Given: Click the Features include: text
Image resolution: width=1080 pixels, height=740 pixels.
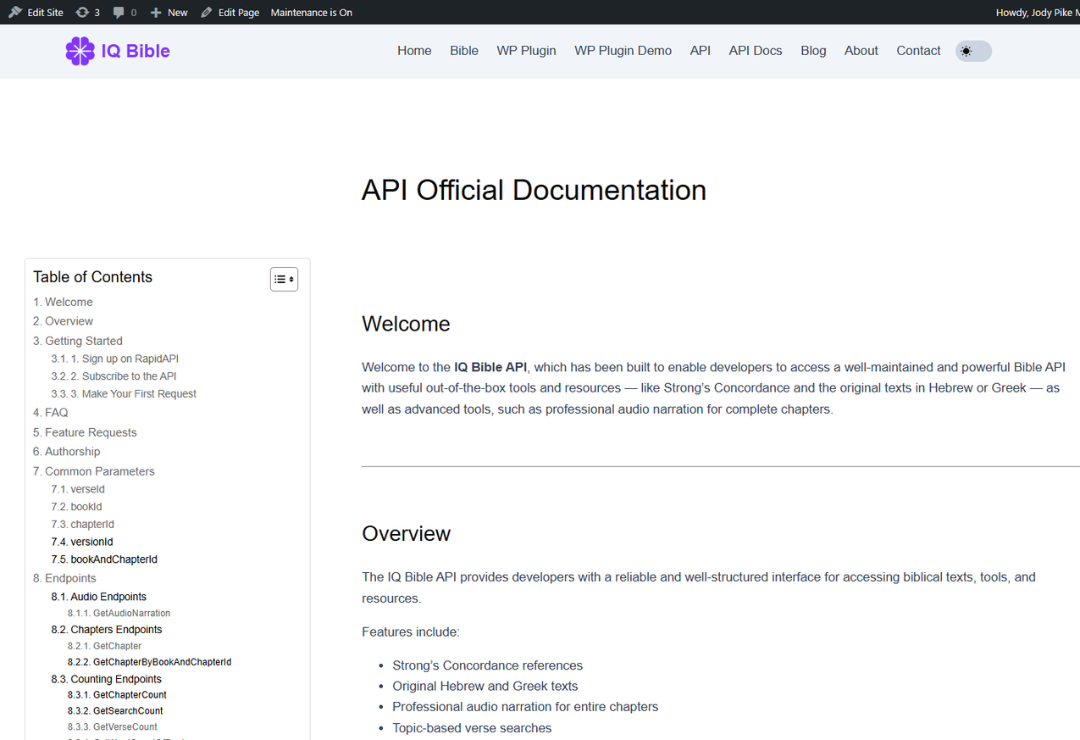Looking at the screenshot, I should [x=411, y=632].
